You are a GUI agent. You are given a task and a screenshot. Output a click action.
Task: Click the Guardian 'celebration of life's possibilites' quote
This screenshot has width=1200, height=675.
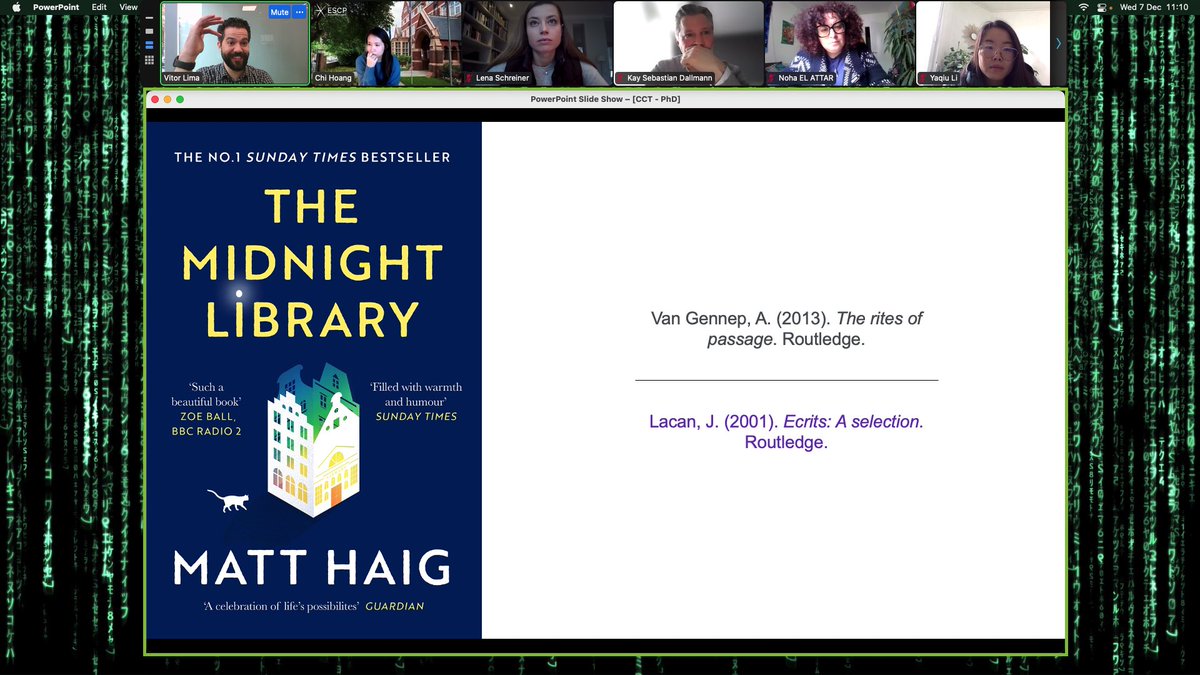point(312,606)
